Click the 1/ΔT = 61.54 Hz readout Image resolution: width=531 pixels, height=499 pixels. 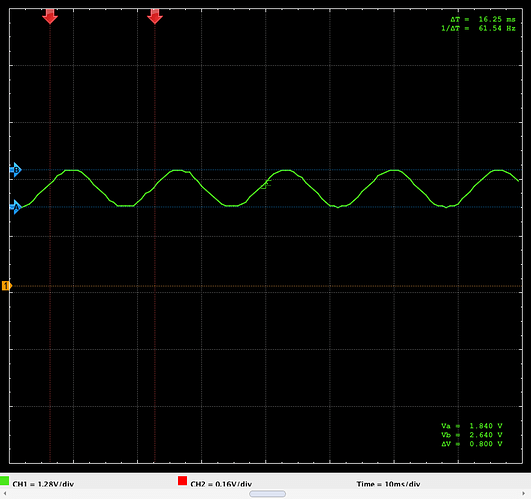point(478,28)
